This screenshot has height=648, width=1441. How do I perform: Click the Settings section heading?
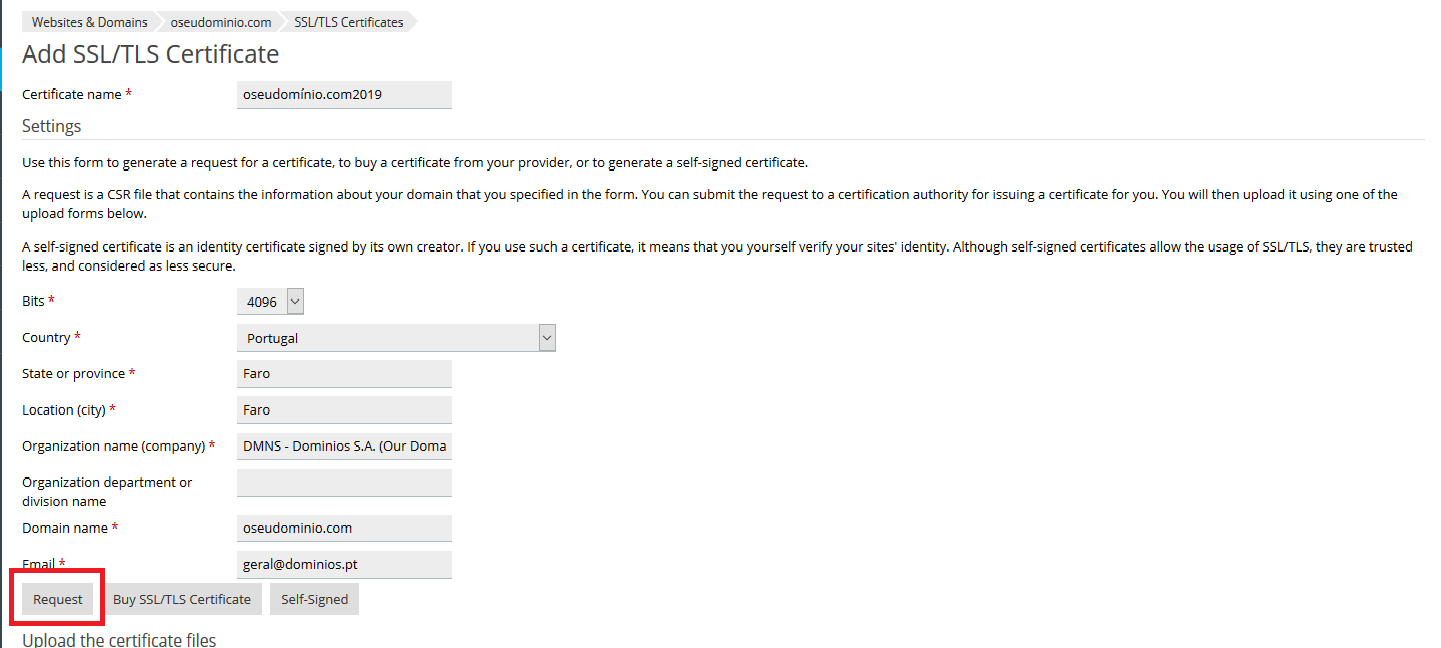point(51,126)
